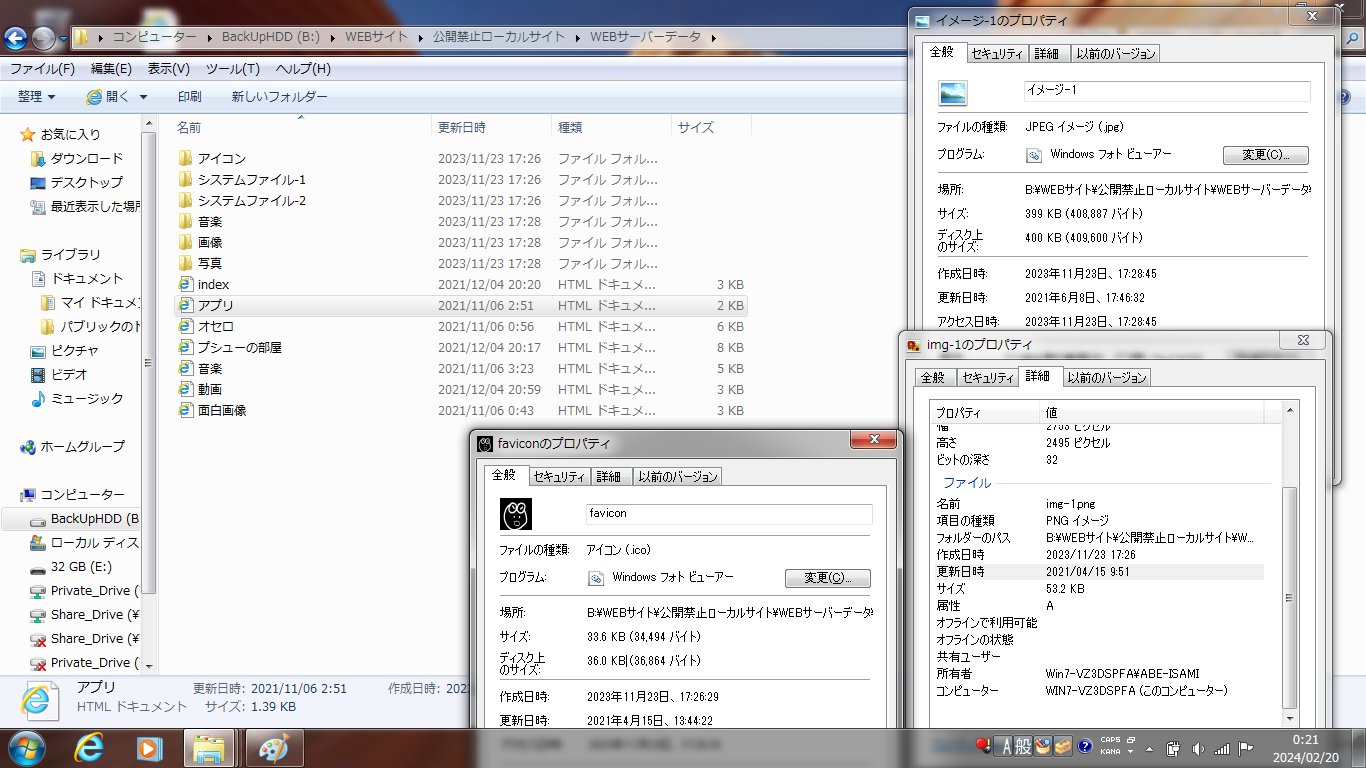Screen dimensions: 1366x768
Task: Click the Windows Start button
Action: click(27, 746)
